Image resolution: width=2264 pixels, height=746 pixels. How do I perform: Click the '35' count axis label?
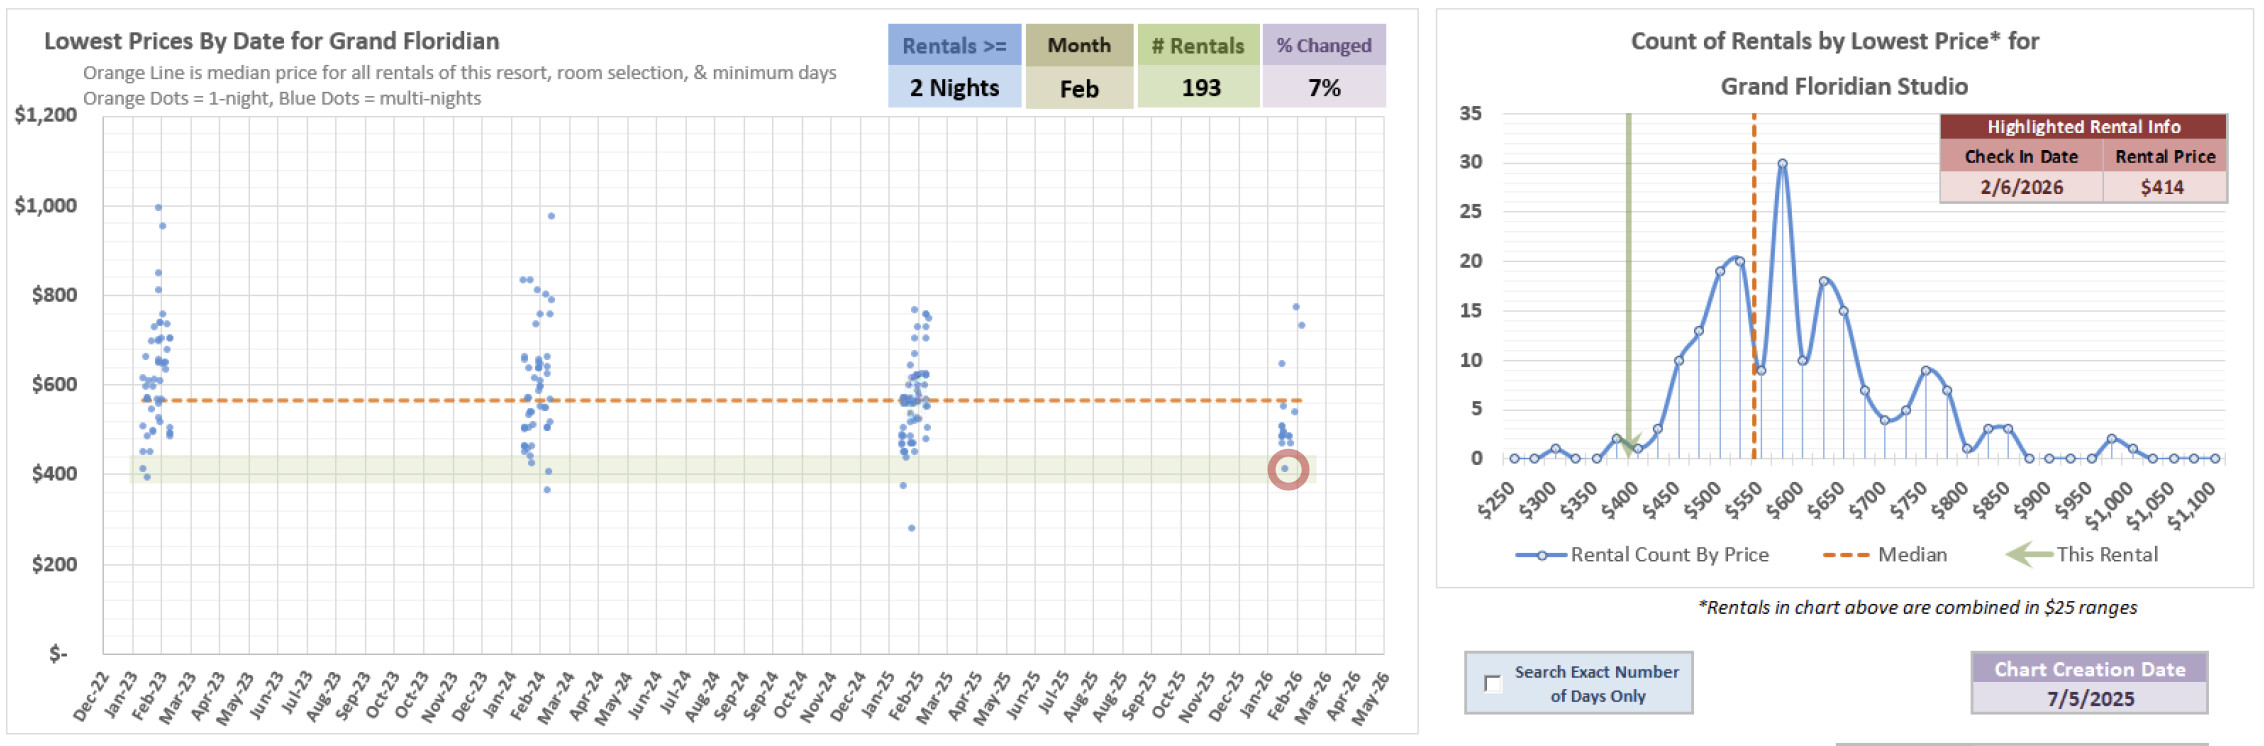[x=1470, y=113]
